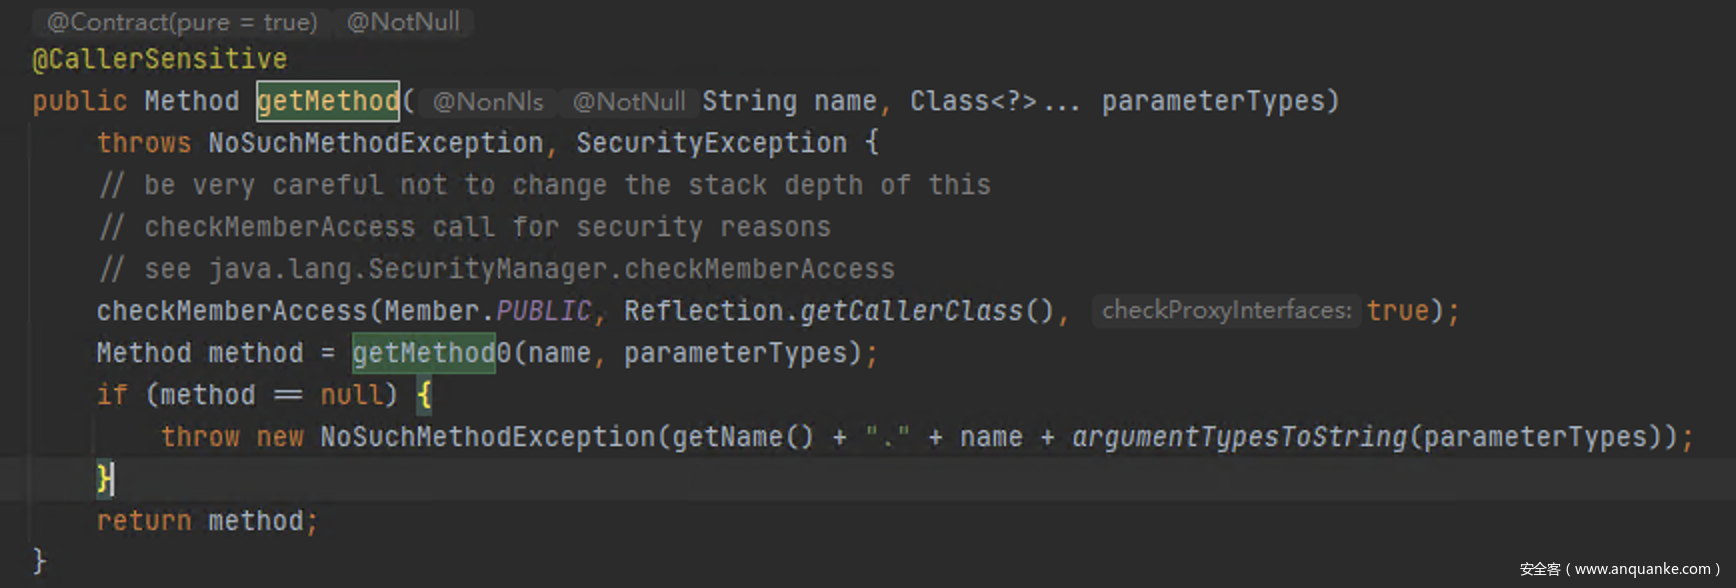Click the @Contract(pure = true) inlay hint
The height and width of the screenshot is (588, 1736).
coord(182,22)
